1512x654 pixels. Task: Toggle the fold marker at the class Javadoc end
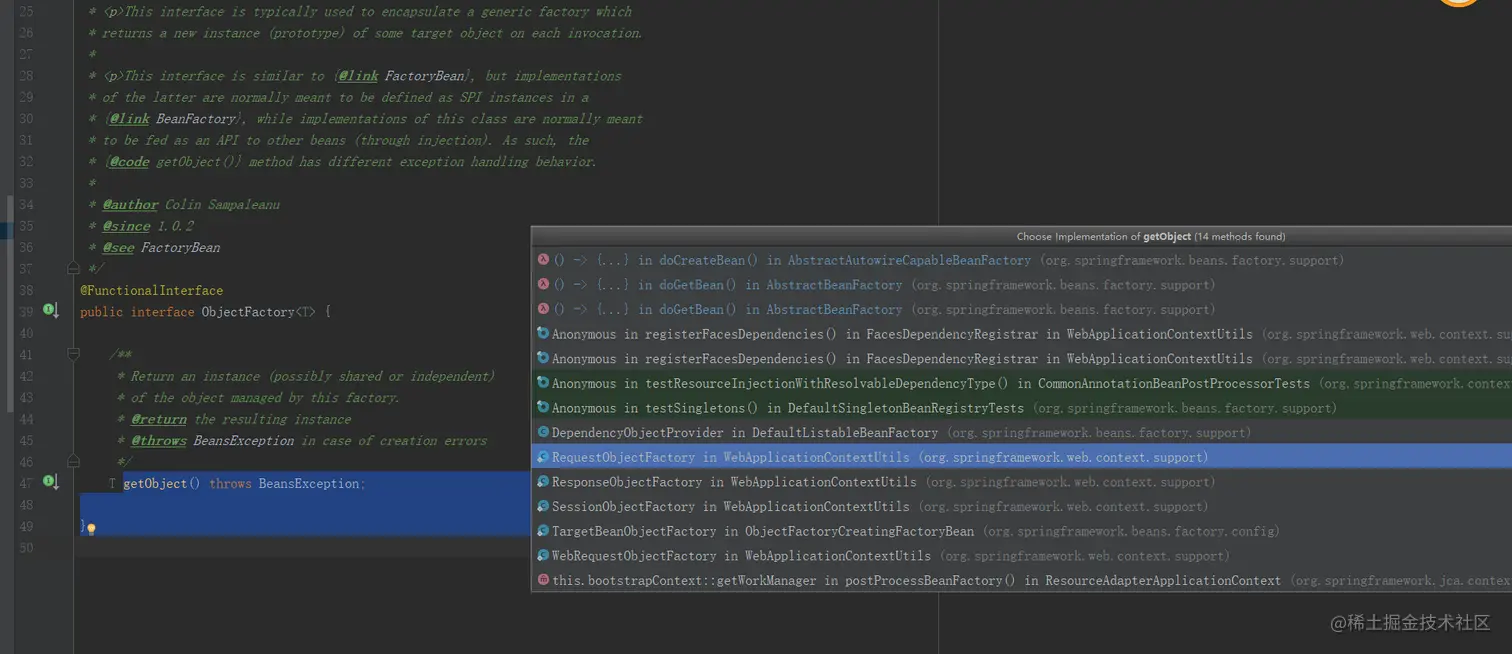click(x=73, y=268)
